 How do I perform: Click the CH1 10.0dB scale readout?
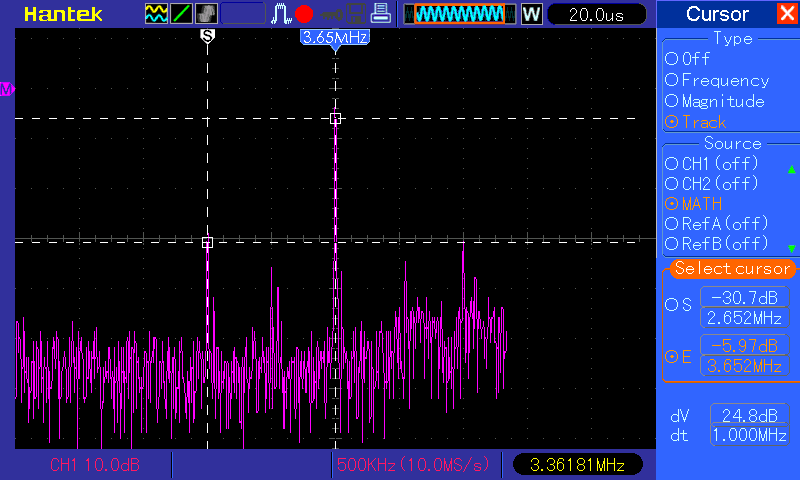point(90,465)
